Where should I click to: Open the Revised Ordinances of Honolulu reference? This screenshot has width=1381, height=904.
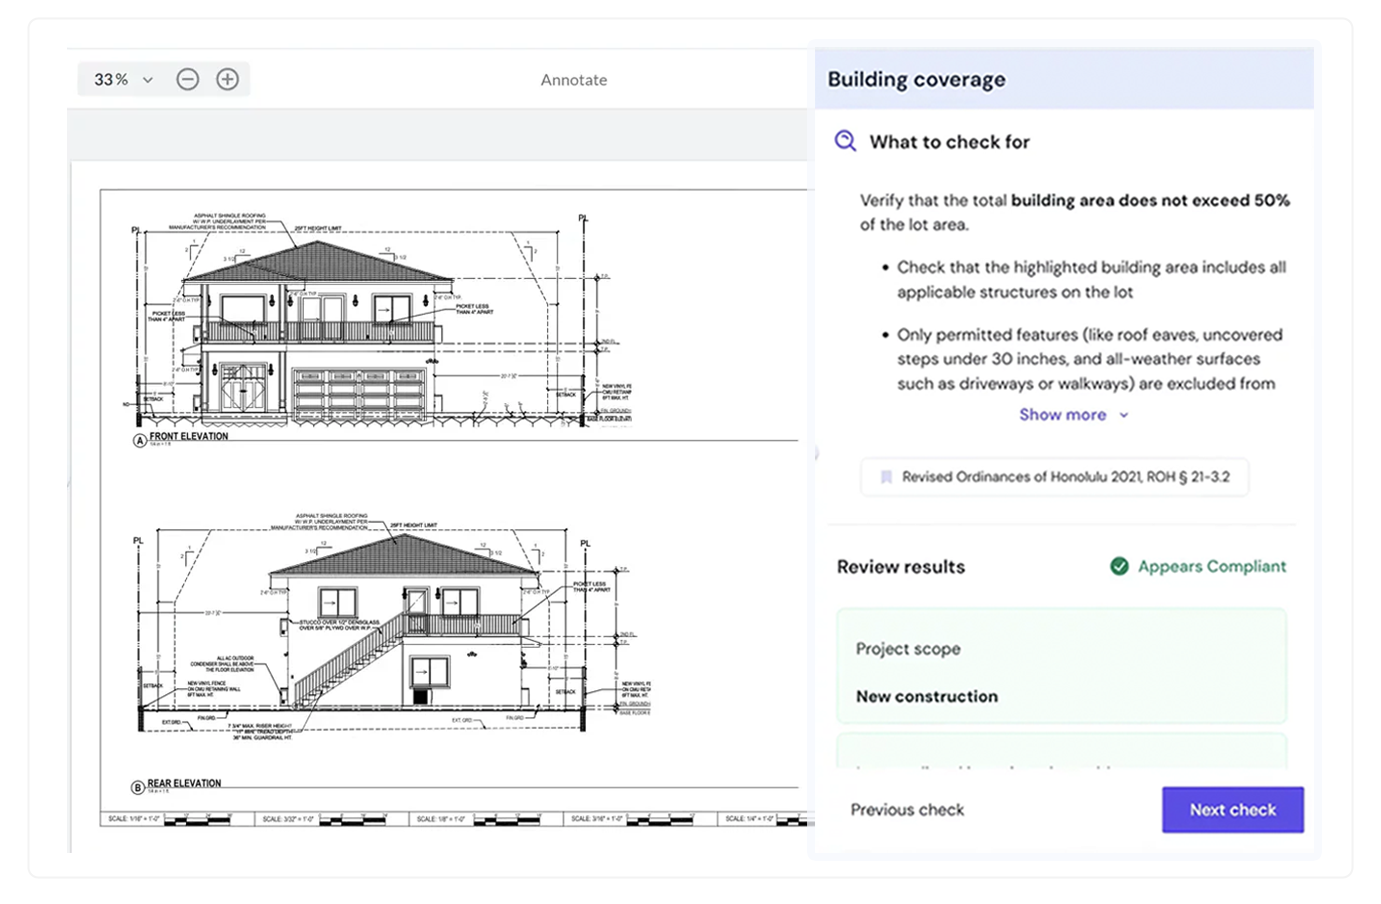[1055, 477]
